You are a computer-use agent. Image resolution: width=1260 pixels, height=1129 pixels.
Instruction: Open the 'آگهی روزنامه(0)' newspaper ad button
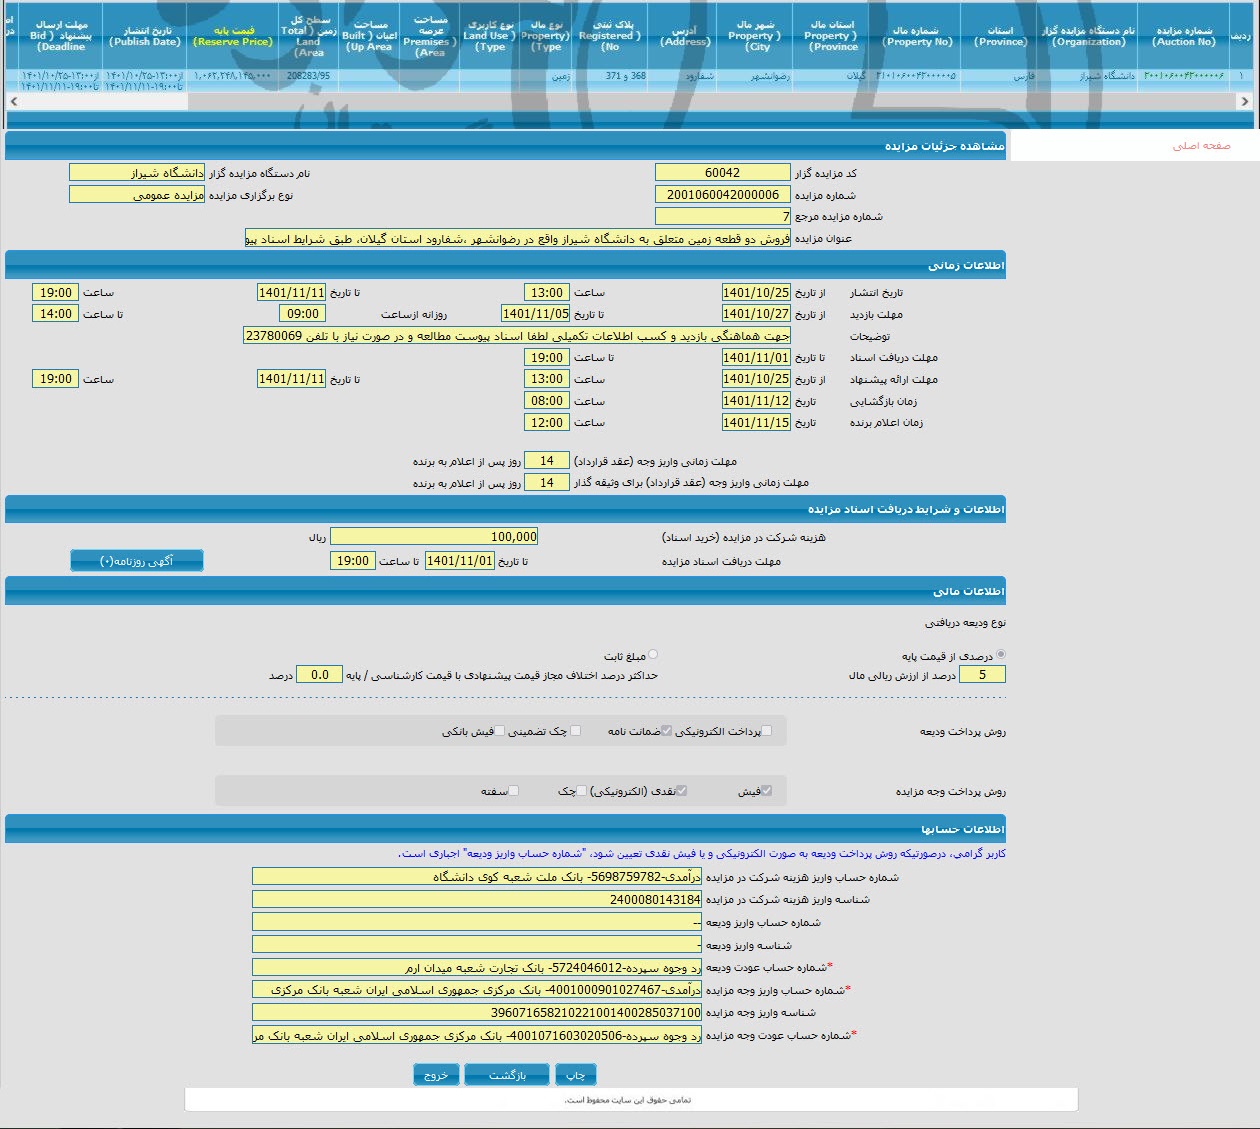click(x=137, y=561)
